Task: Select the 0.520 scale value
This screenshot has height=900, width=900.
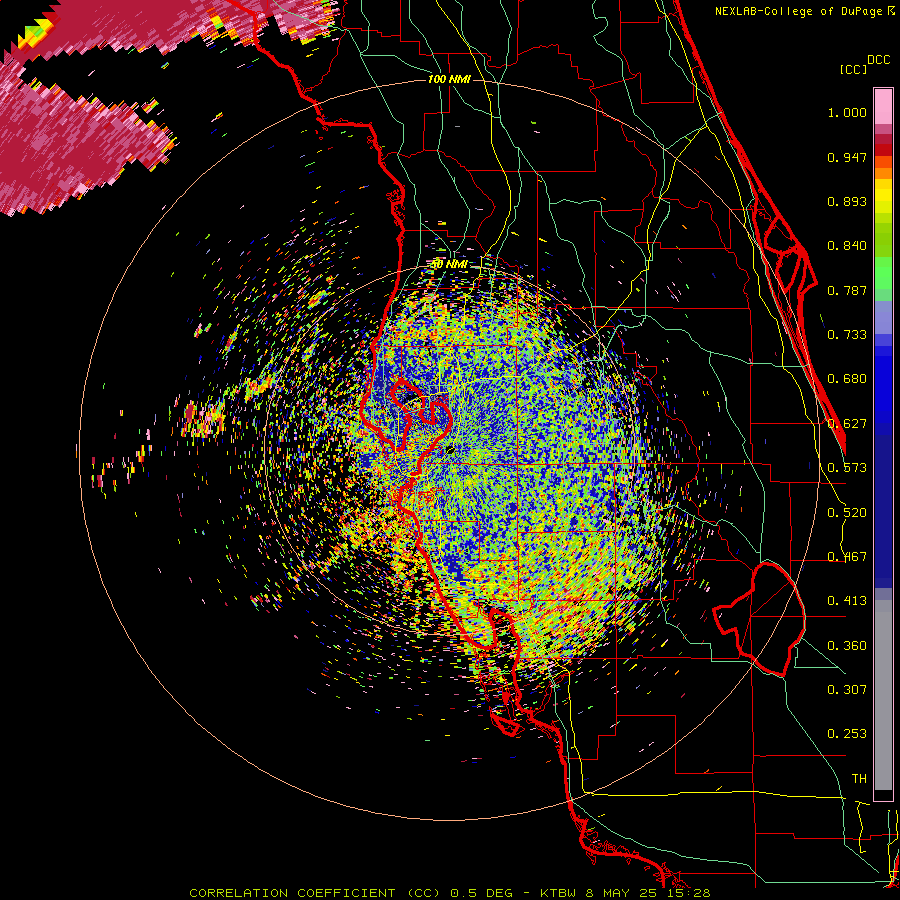Action: (x=847, y=513)
